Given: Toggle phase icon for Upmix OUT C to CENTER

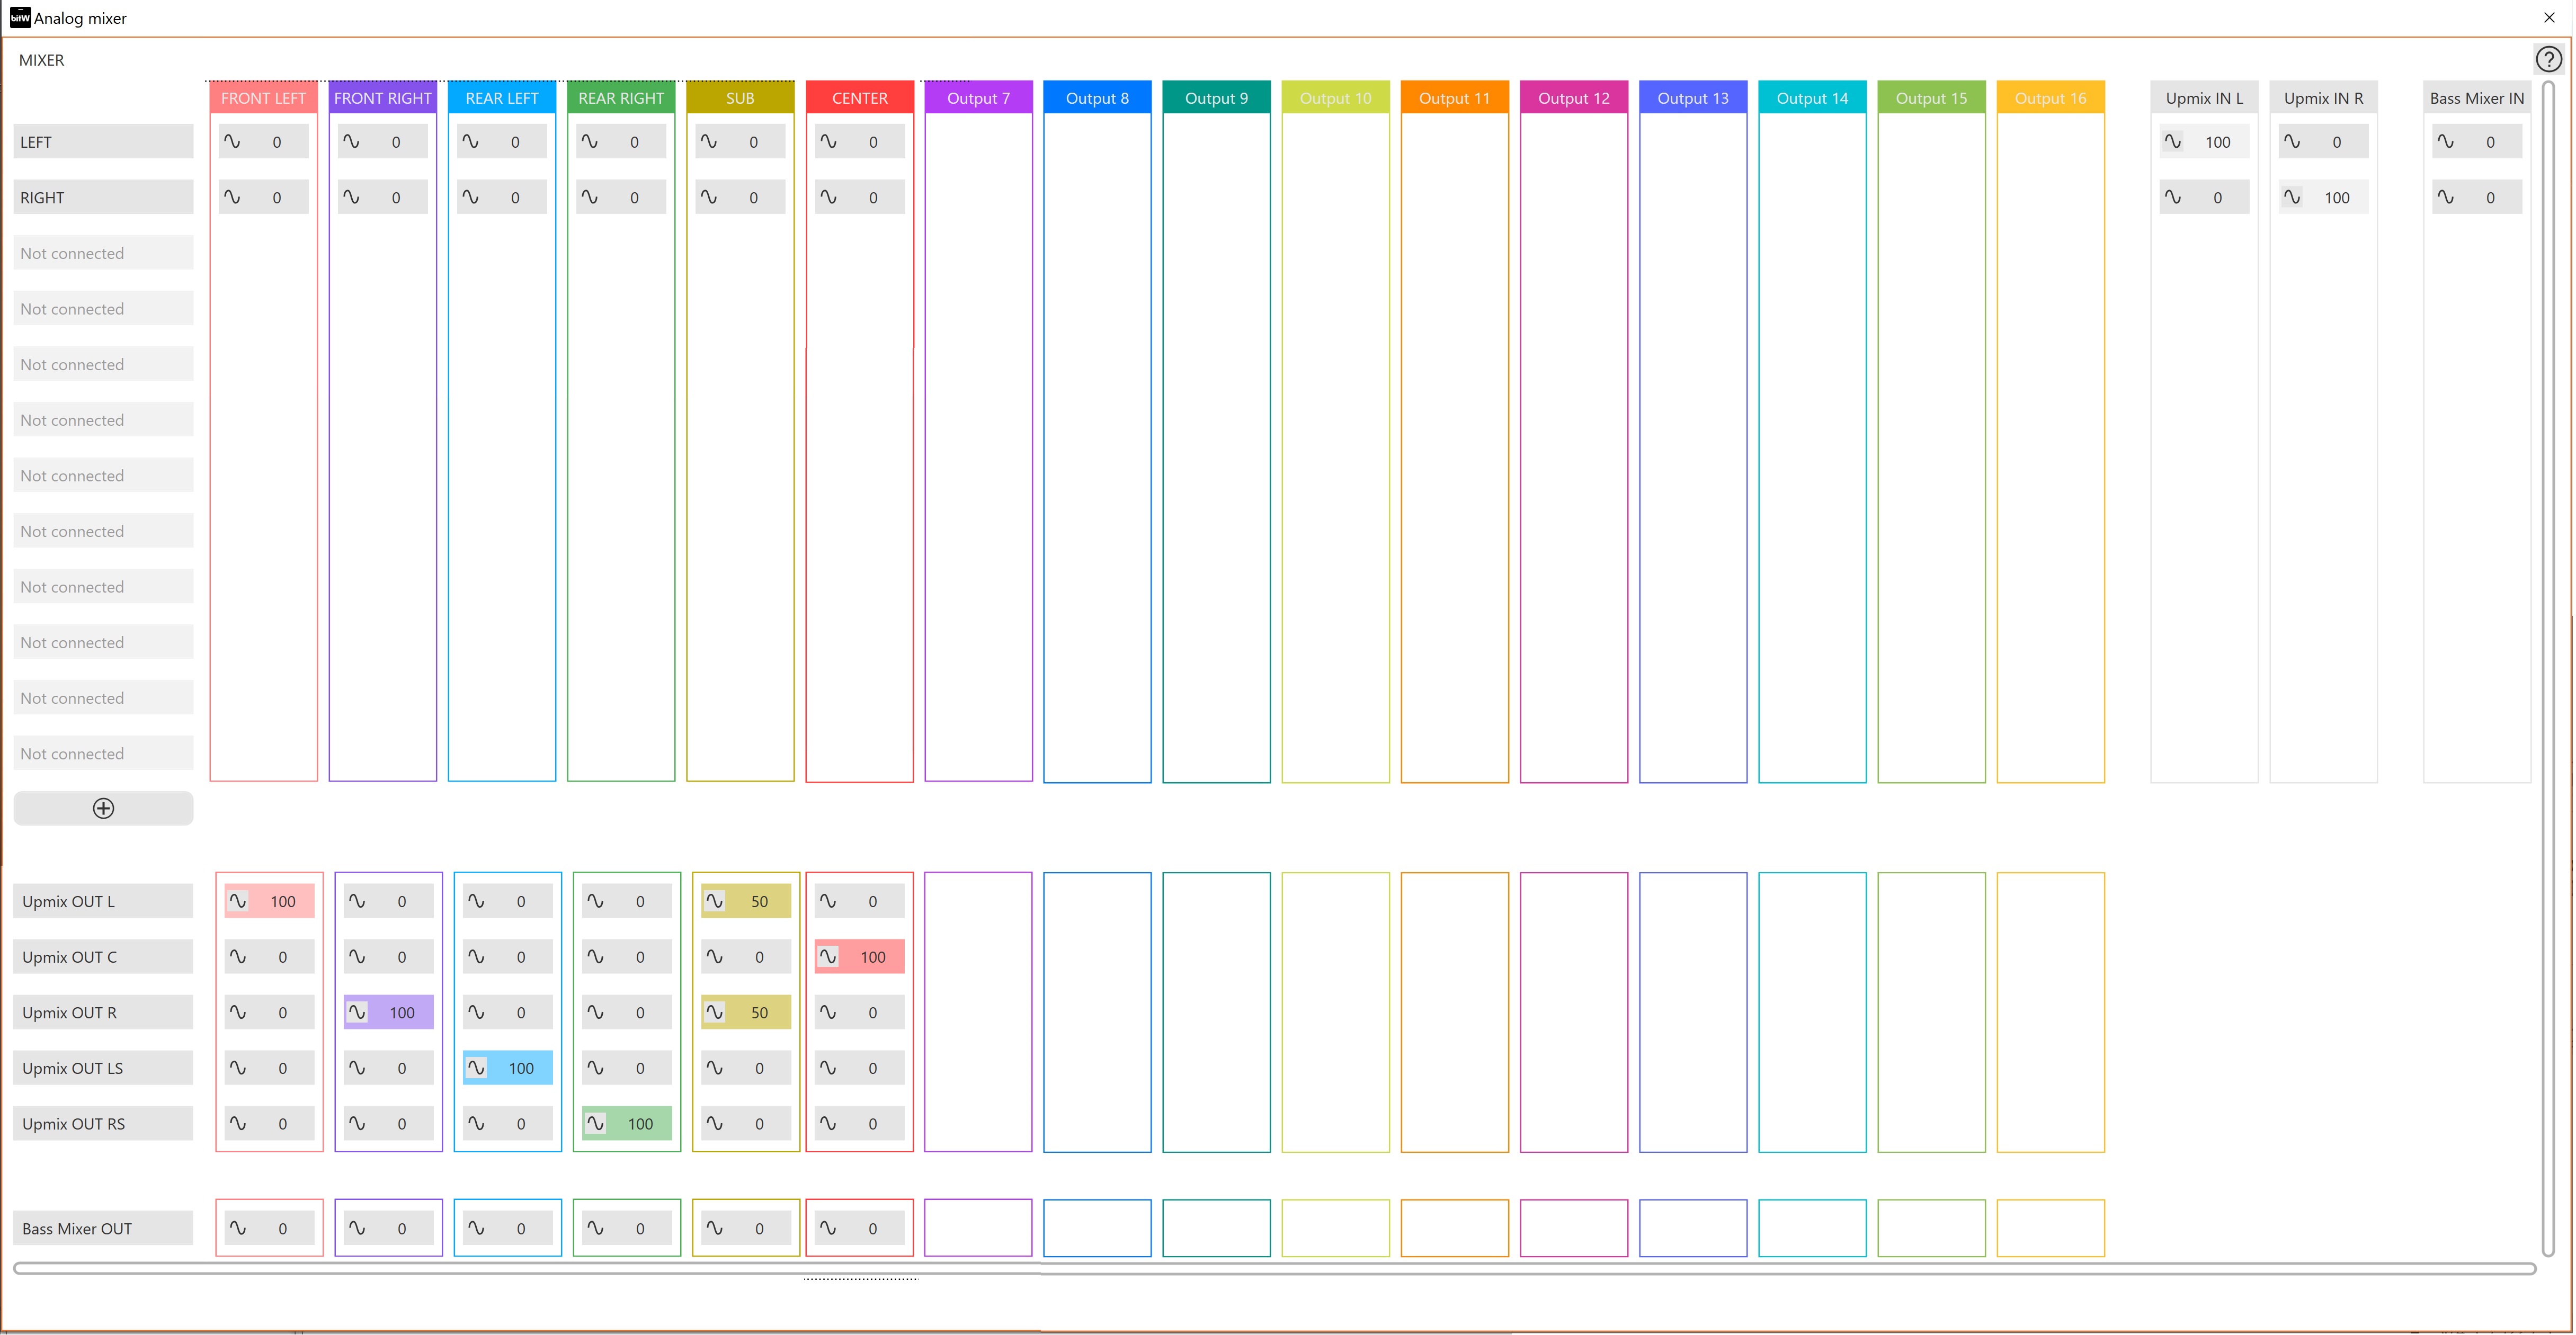Looking at the screenshot, I should [x=828, y=957].
